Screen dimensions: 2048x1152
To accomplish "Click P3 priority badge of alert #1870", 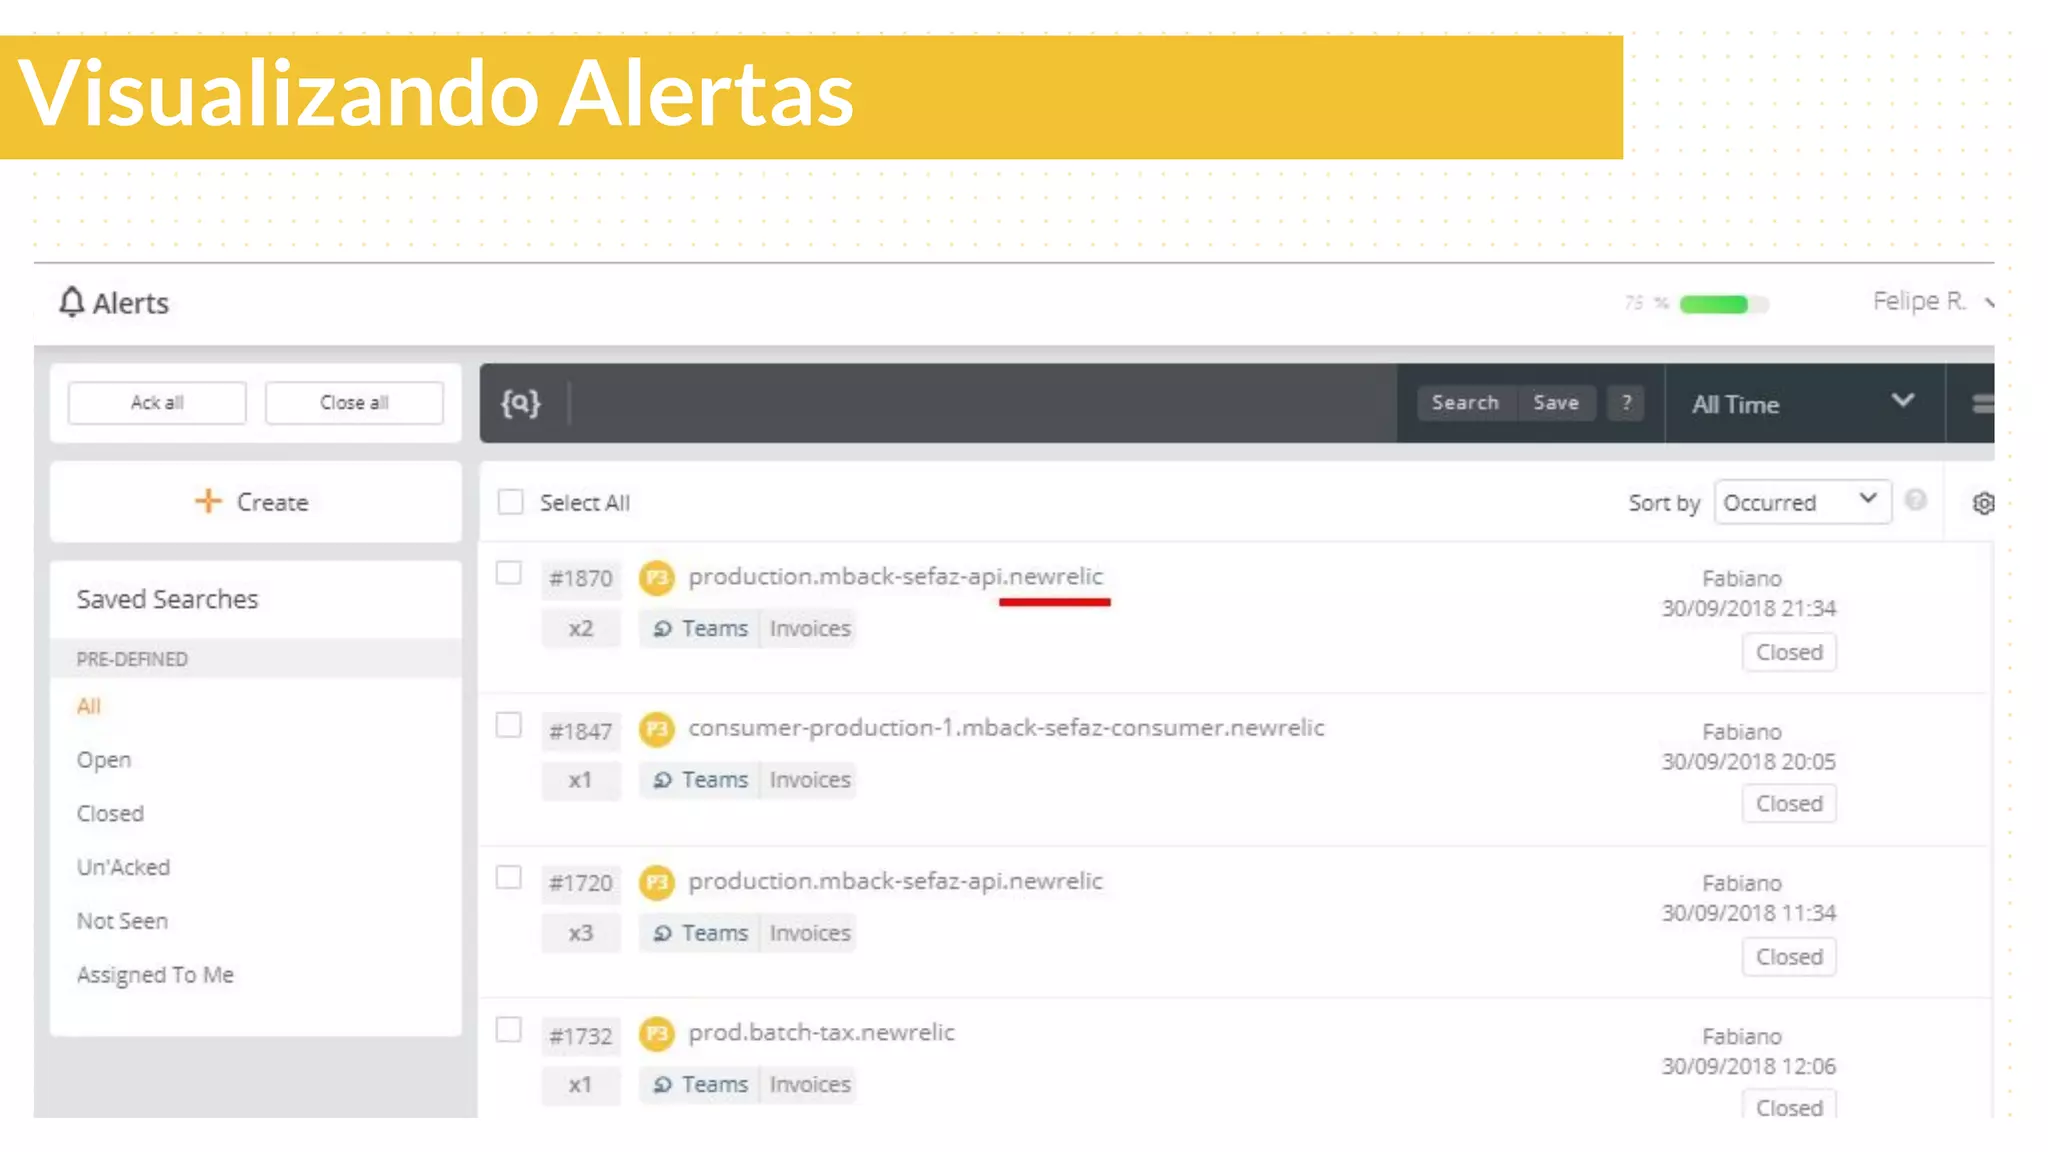I will click(x=657, y=578).
